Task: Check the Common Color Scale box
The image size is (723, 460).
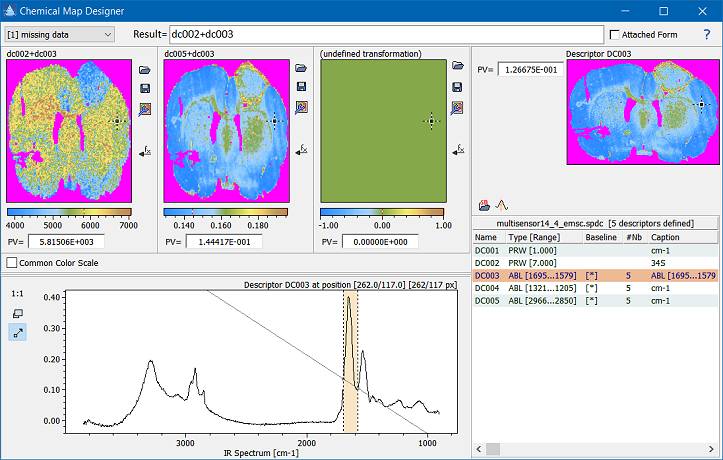Action: (12, 262)
